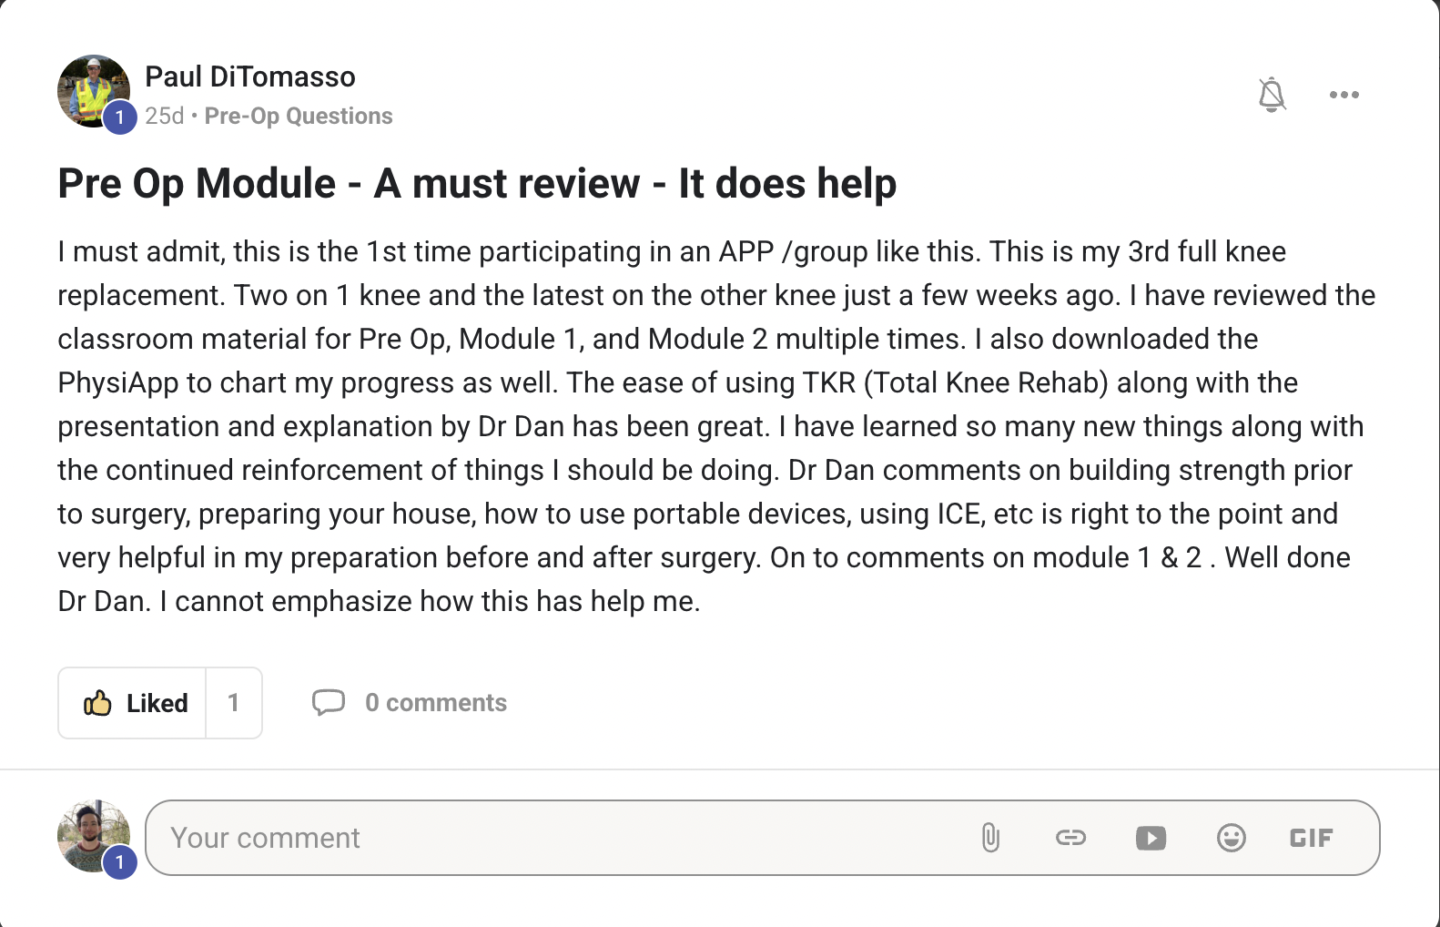Viewport: 1440px width, 927px height.
Task: Focus the Your comment input field
Action: pyautogui.click(x=560, y=838)
